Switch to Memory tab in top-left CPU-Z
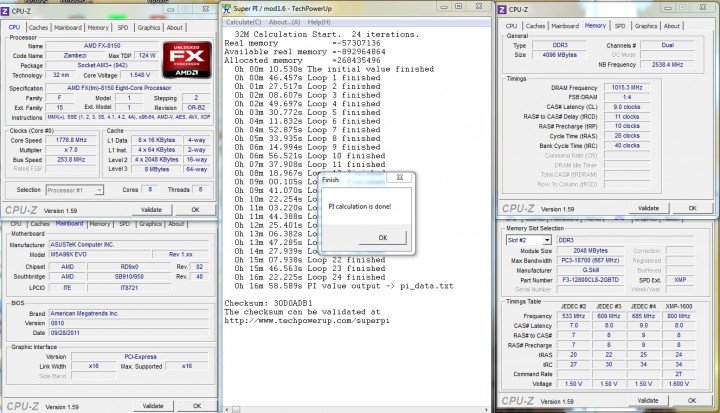The width and height of the screenshot is (720, 413). [98, 28]
